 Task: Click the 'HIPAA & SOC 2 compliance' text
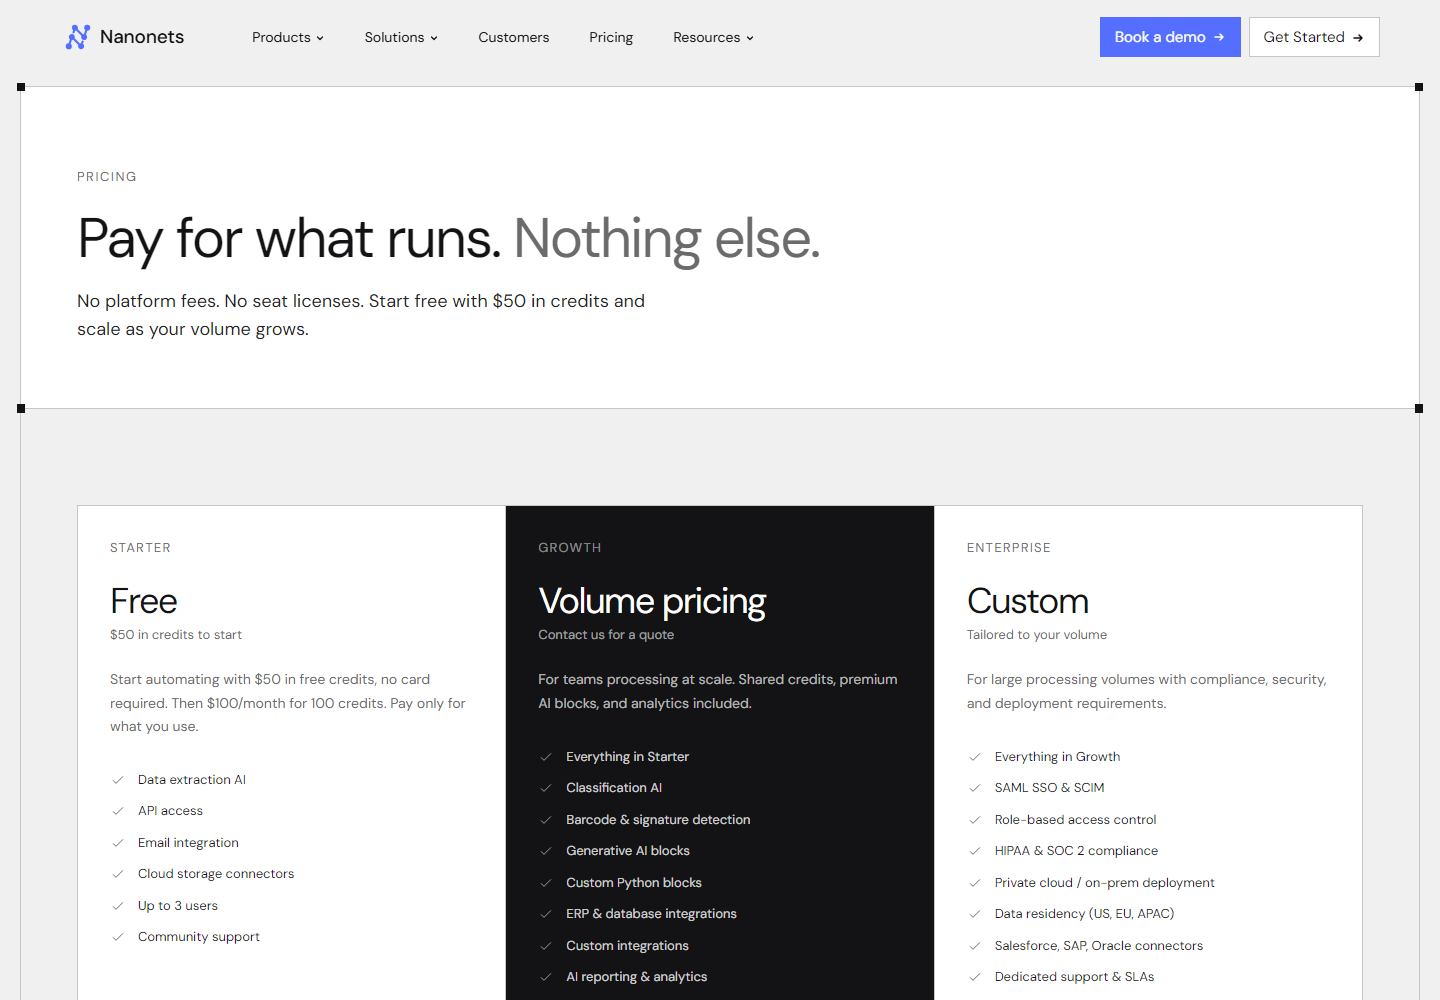1076,851
